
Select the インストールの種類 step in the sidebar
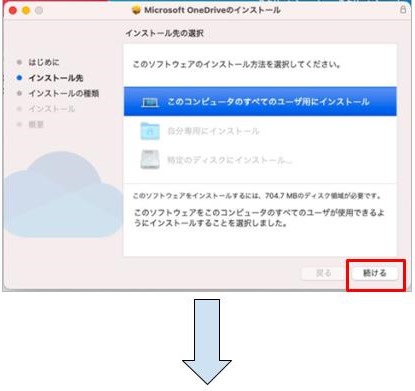(x=64, y=93)
